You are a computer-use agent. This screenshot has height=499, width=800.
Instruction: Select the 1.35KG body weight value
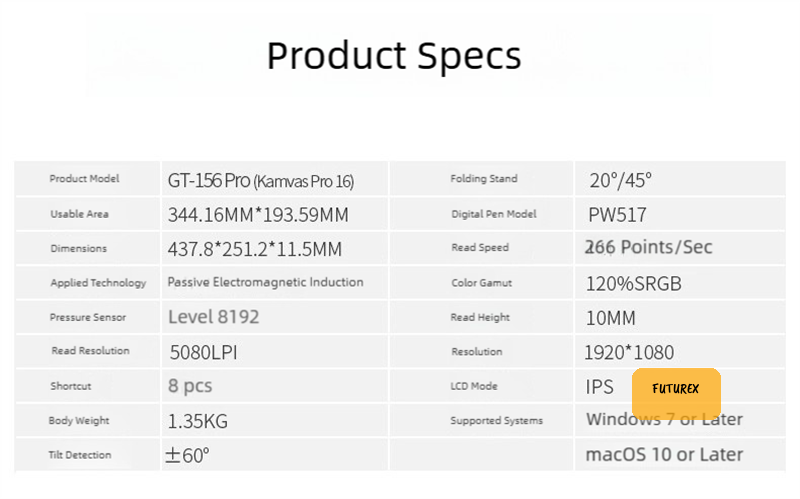(198, 421)
